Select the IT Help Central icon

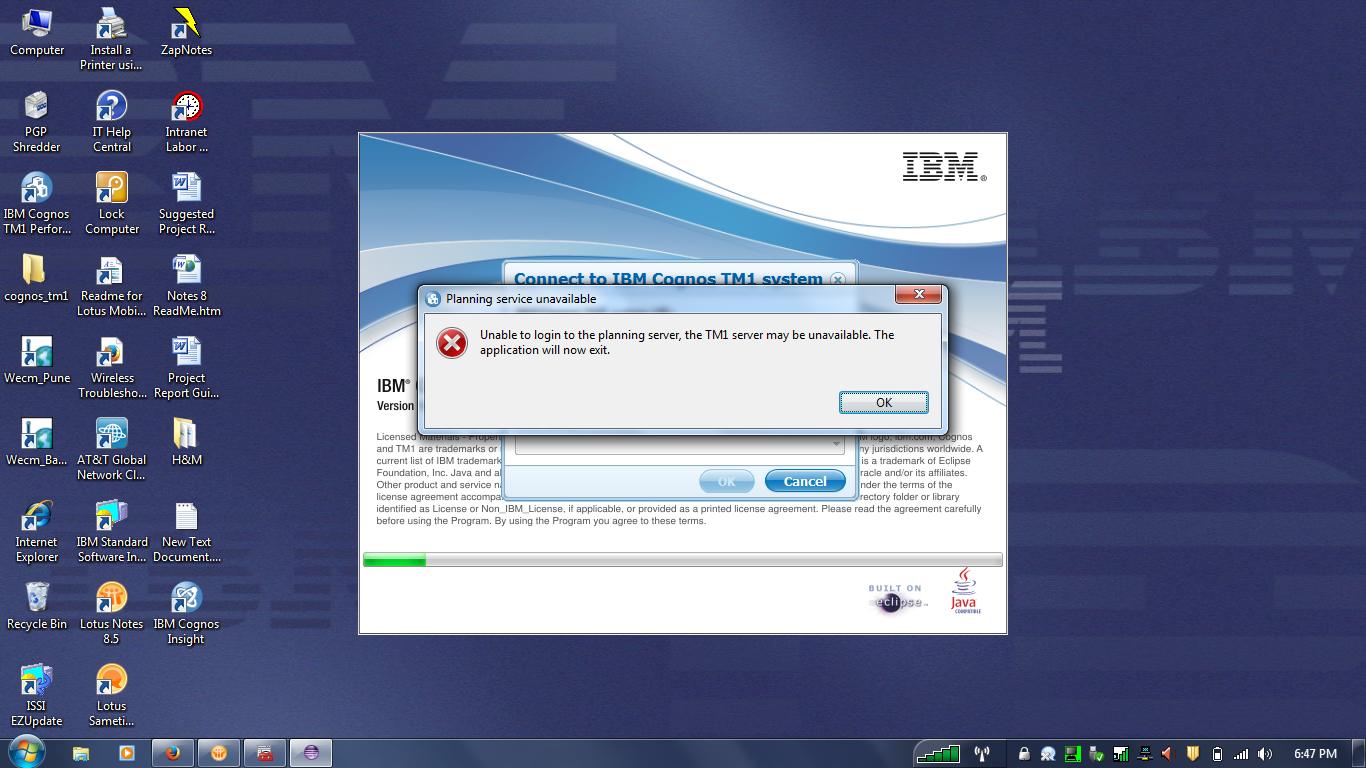pyautogui.click(x=111, y=121)
